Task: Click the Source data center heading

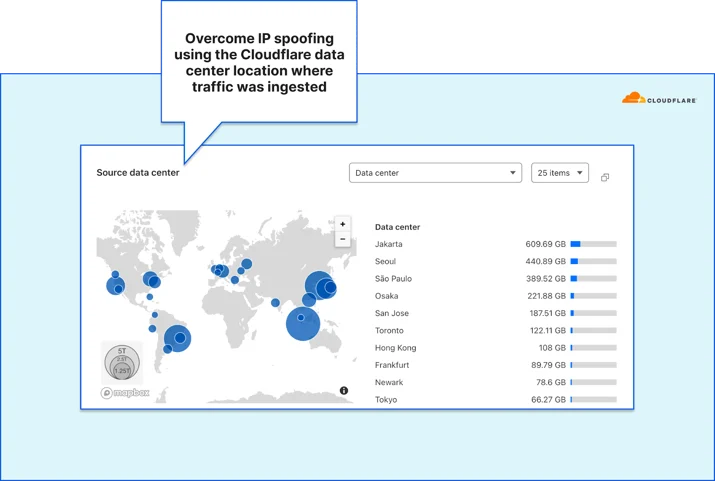Action: [x=138, y=173]
